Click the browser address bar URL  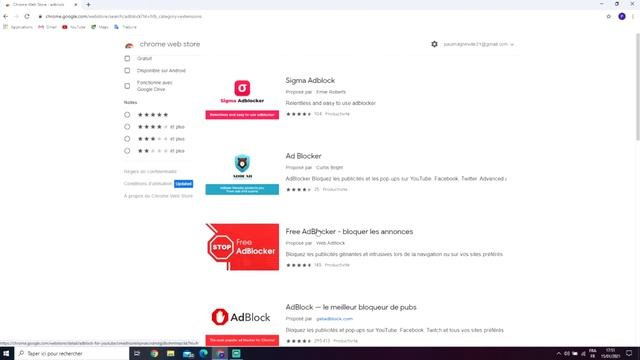click(x=123, y=16)
